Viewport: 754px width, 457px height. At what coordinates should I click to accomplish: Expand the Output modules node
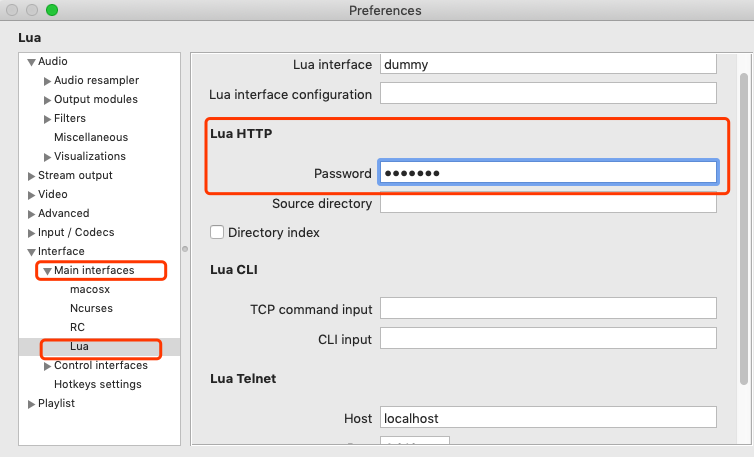click(46, 100)
